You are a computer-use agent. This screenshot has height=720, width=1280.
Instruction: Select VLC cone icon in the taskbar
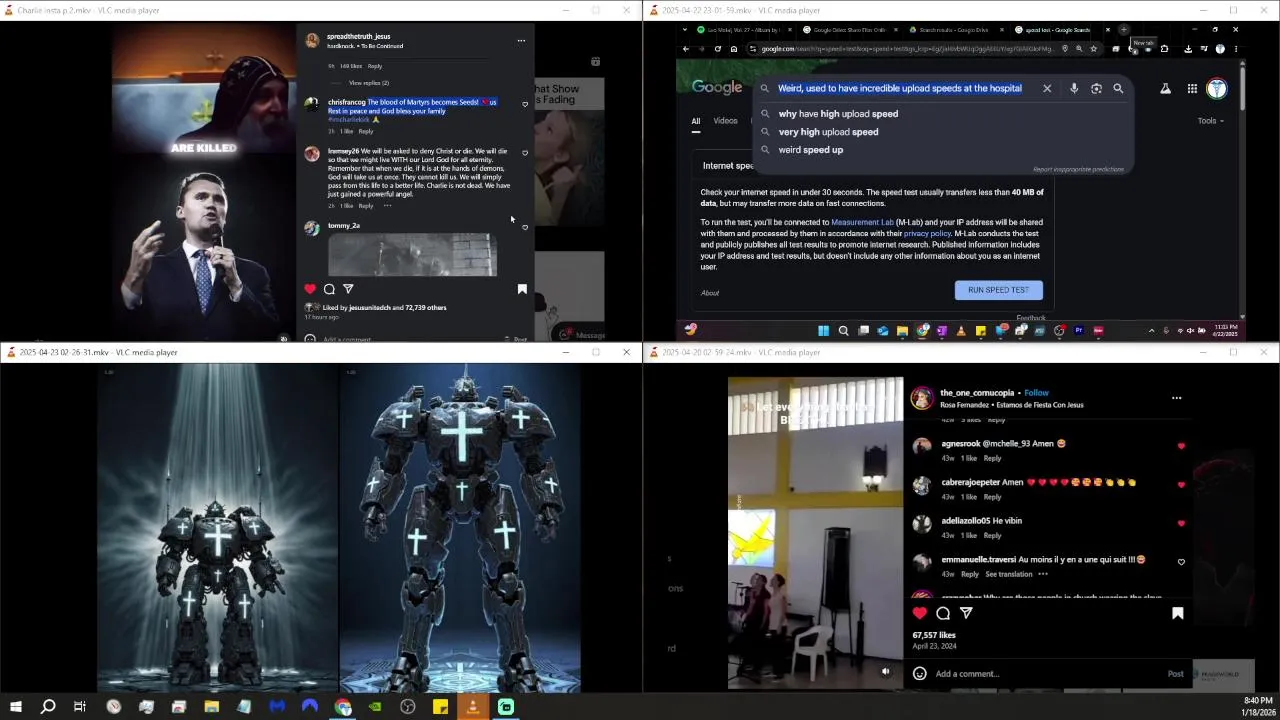[x=473, y=707]
